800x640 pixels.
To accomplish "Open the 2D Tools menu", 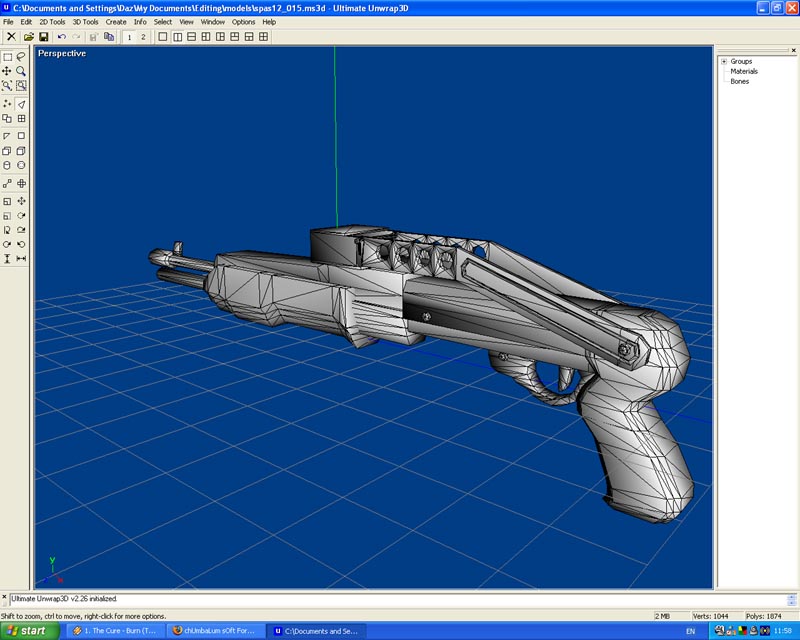I will click(52, 21).
